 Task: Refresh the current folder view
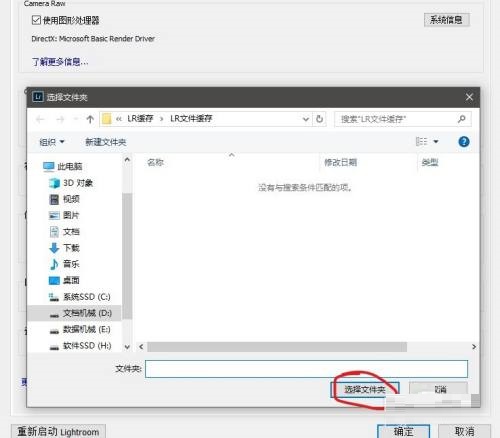pos(319,119)
